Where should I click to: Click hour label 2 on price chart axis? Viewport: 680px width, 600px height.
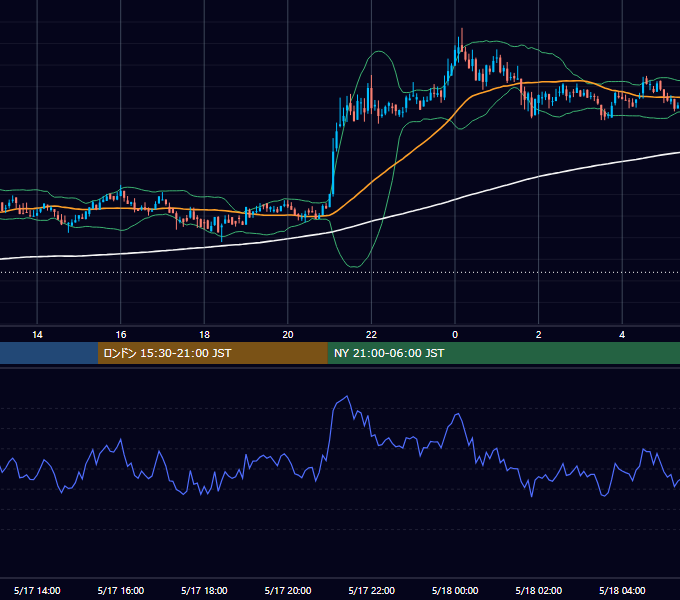point(538,335)
